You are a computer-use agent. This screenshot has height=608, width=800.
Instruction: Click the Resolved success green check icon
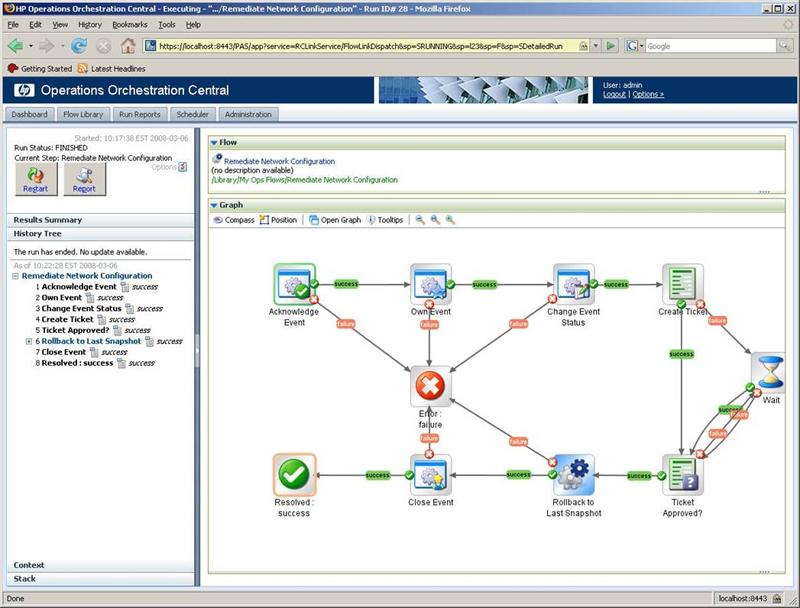pyautogui.click(x=294, y=475)
